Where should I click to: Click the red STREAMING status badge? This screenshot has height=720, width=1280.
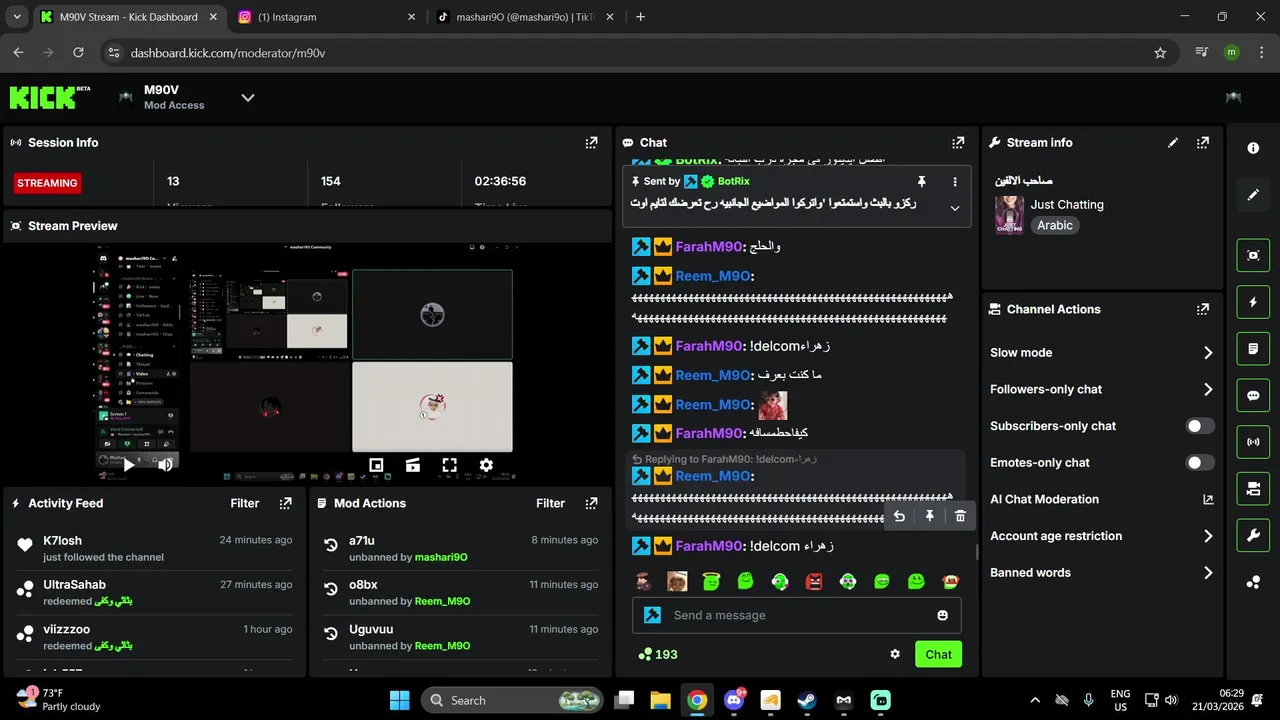pos(47,183)
